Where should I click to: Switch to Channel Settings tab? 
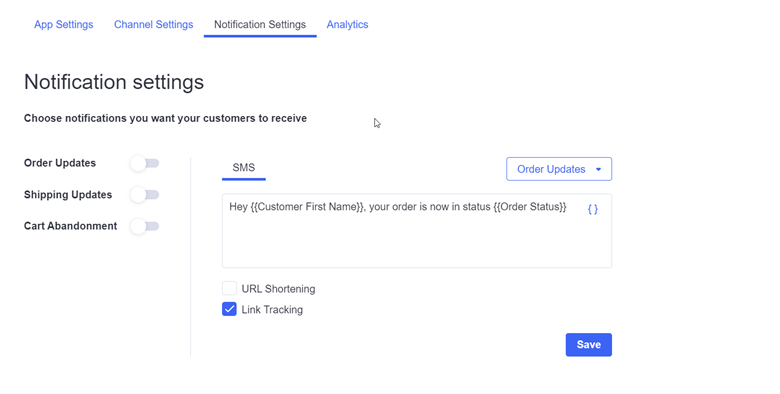pyautogui.click(x=153, y=24)
